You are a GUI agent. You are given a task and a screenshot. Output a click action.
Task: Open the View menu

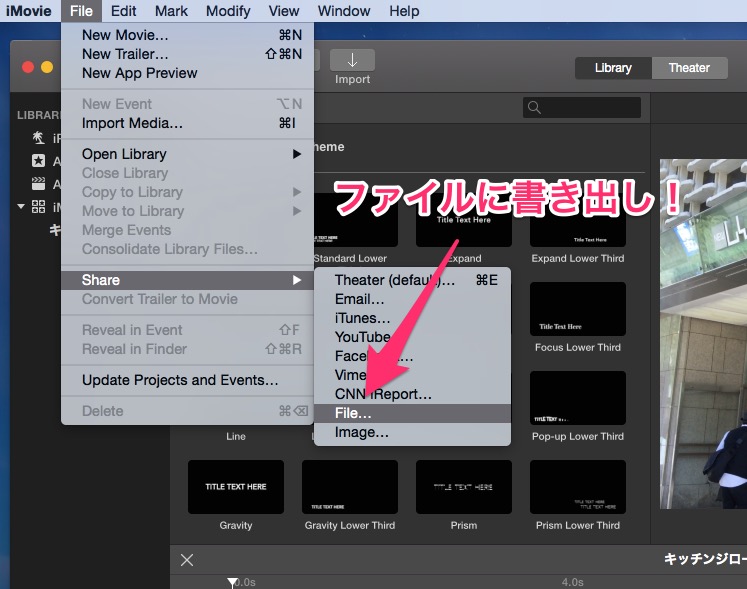coord(284,10)
